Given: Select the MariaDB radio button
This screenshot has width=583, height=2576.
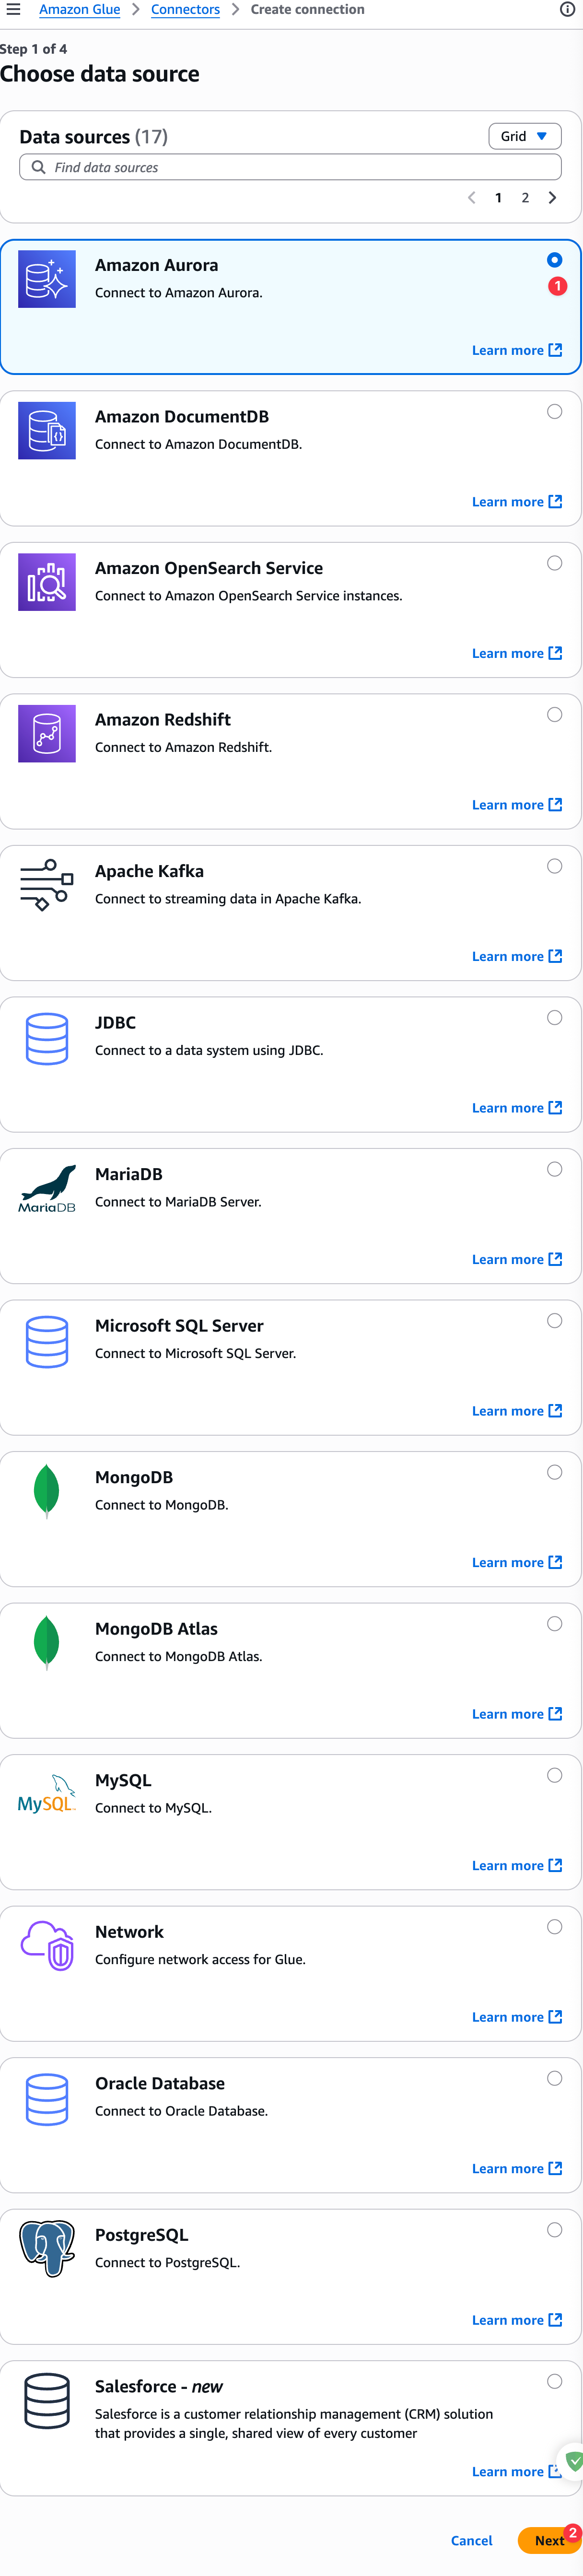Looking at the screenshot, I should [x=555, y=1169].
